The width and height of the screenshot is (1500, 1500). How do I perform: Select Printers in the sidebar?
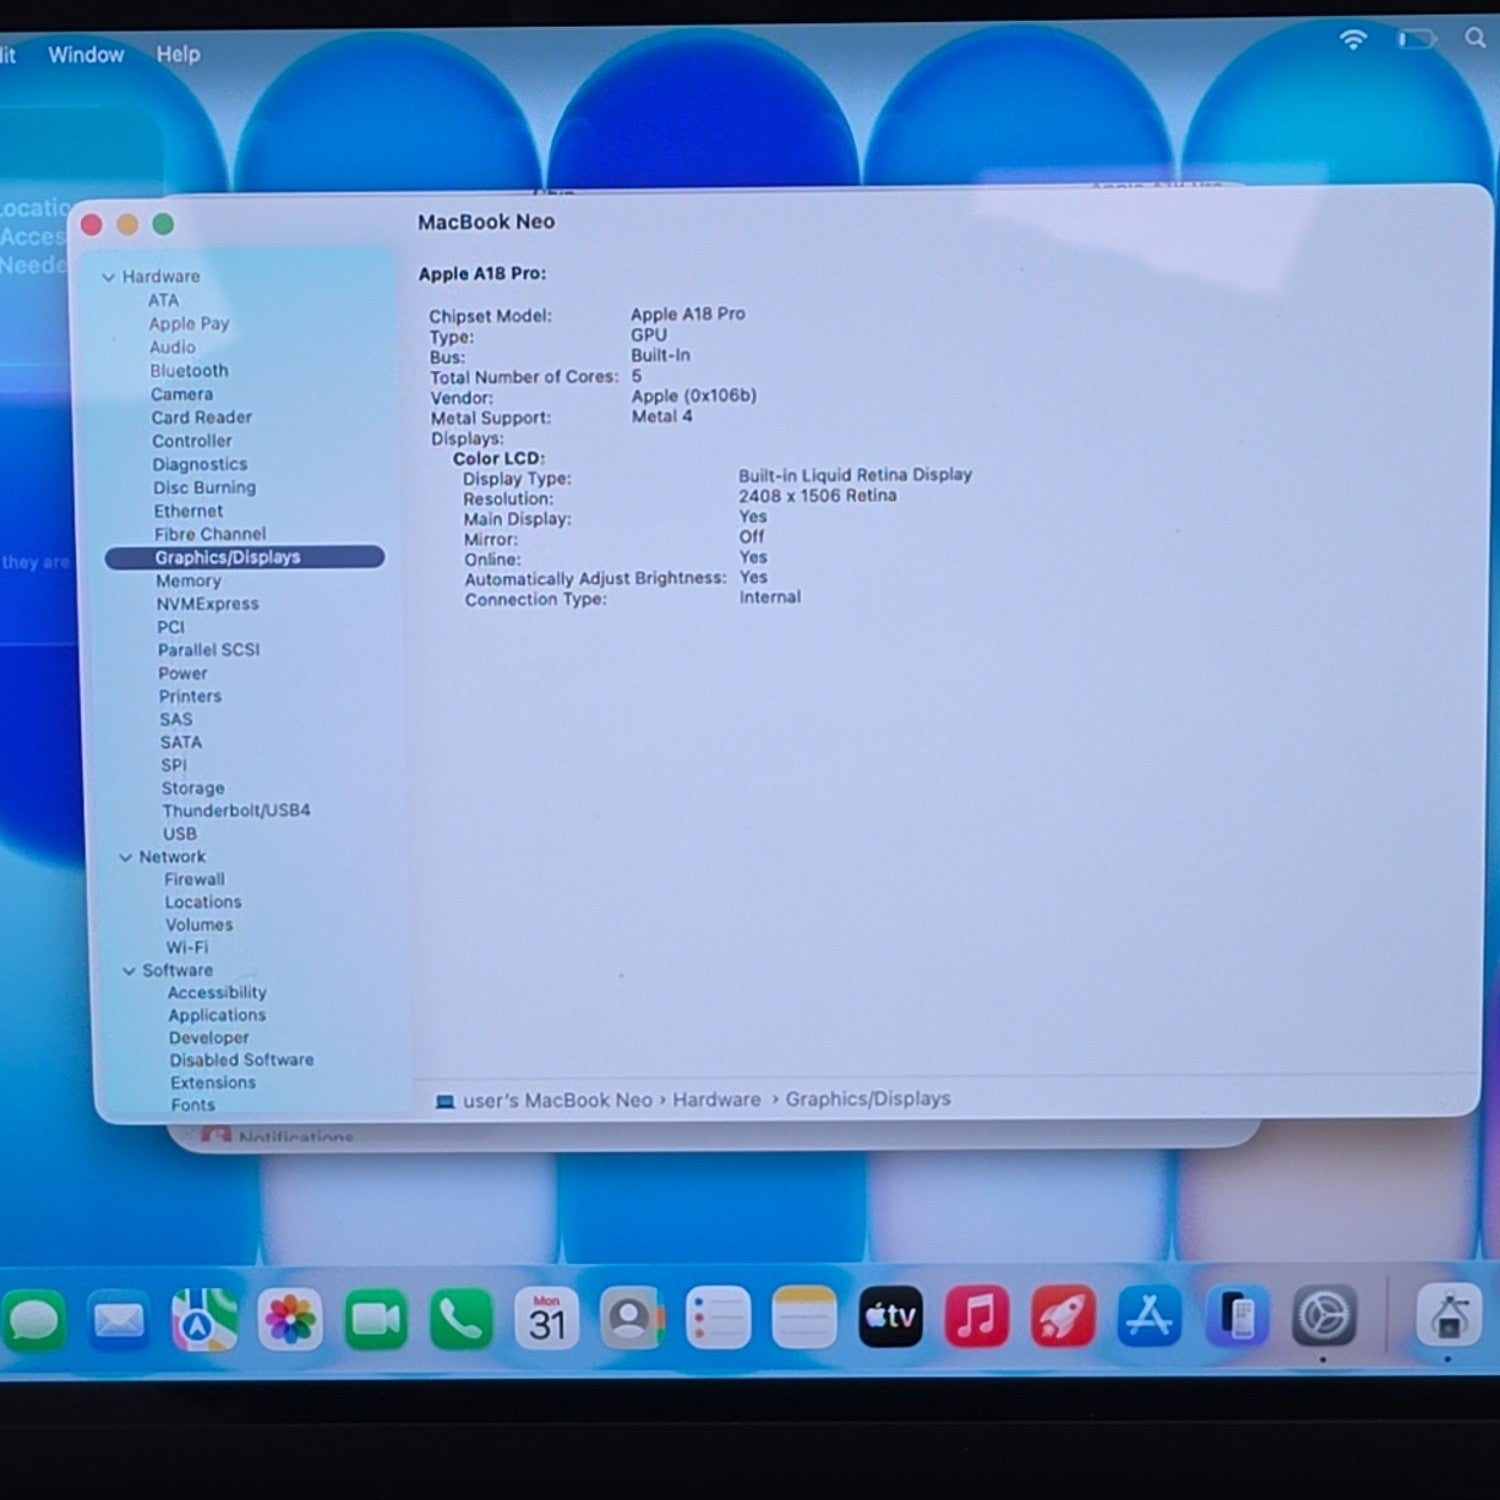tap(190, 697)
